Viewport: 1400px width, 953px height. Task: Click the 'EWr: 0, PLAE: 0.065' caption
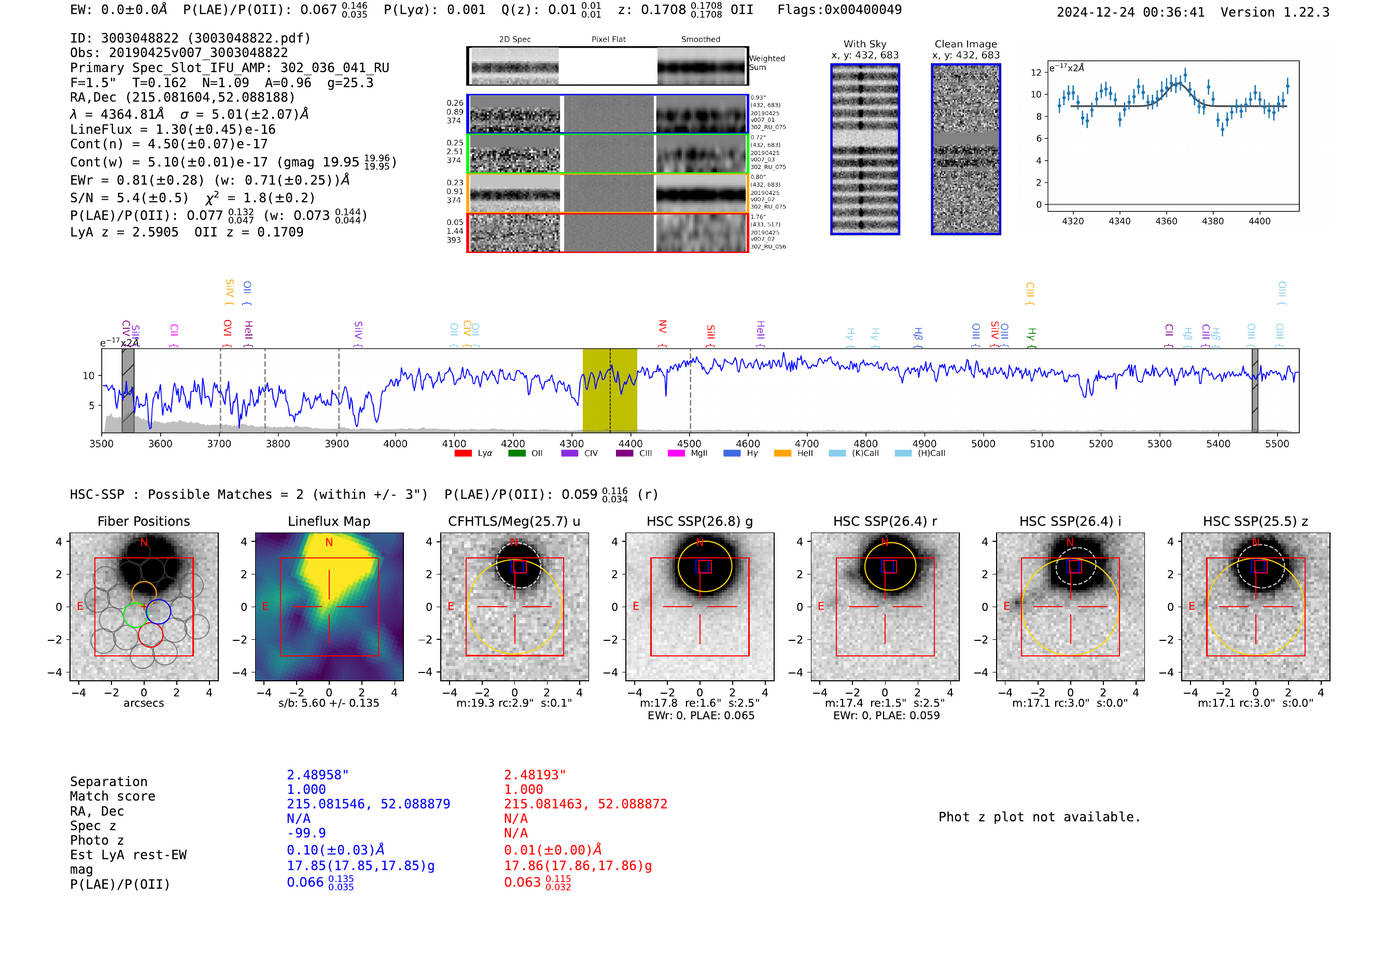click(701, 716)
